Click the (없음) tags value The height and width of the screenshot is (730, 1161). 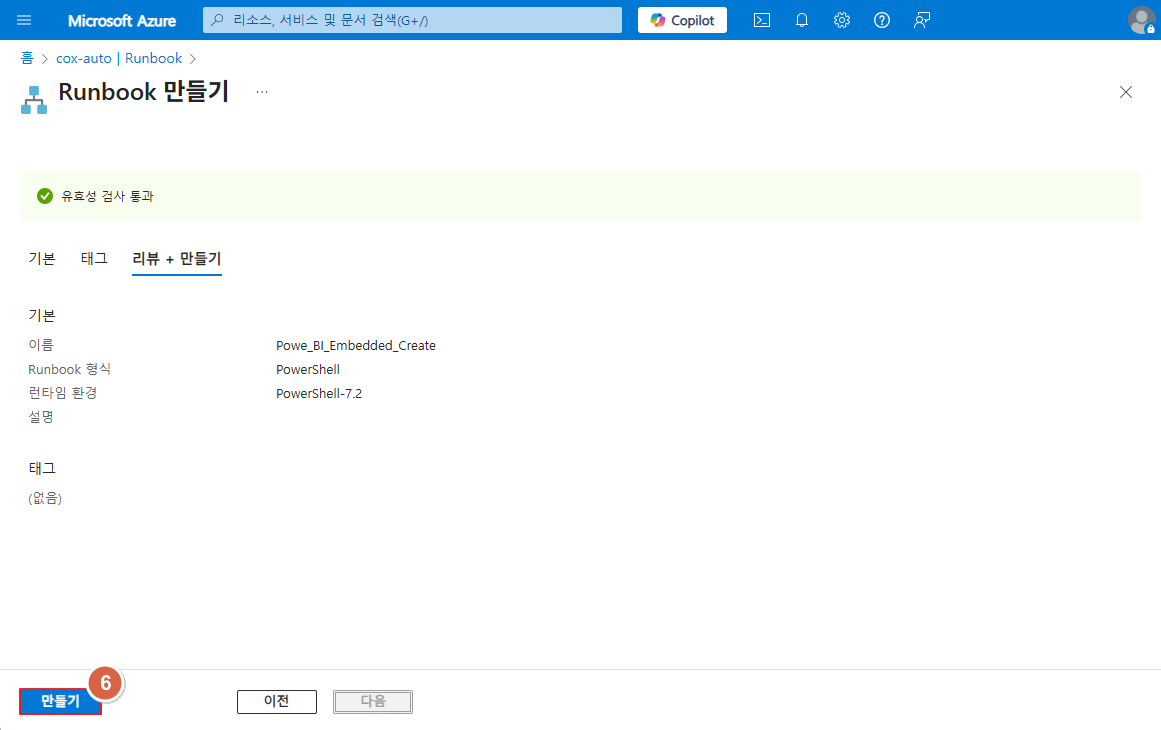[x=45, y=498]
